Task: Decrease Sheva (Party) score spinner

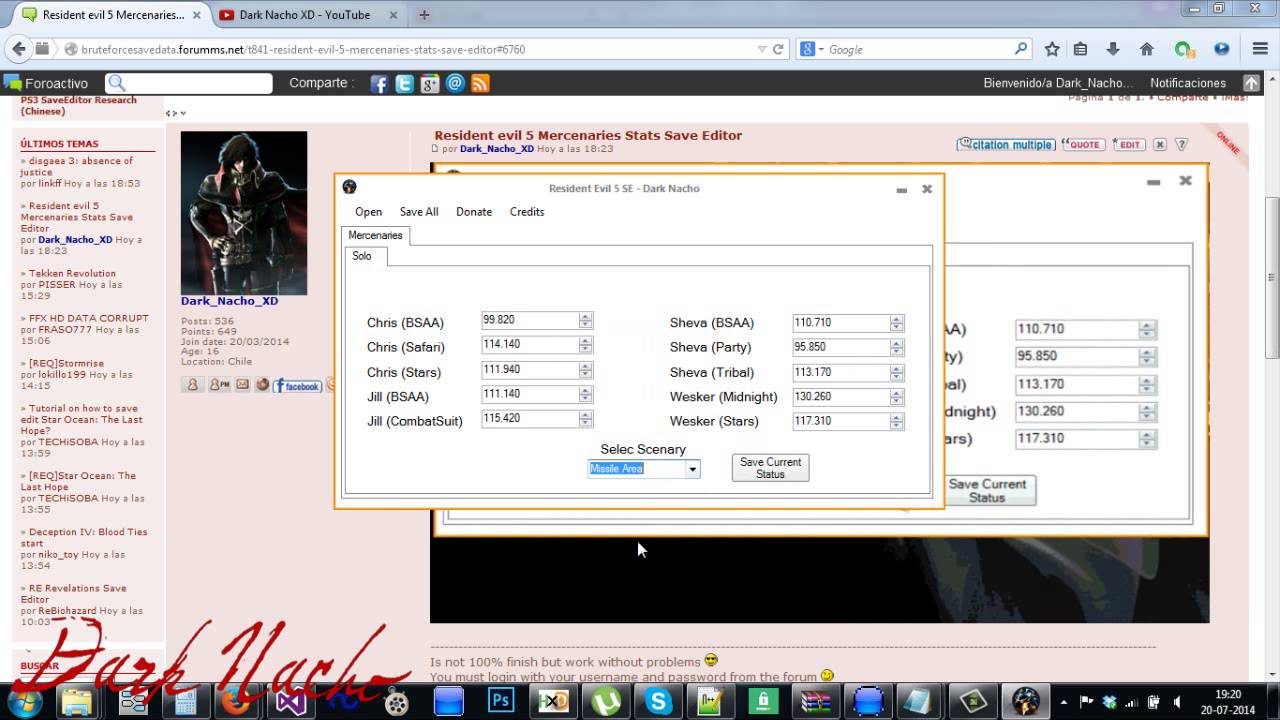Action: point(896,352)
